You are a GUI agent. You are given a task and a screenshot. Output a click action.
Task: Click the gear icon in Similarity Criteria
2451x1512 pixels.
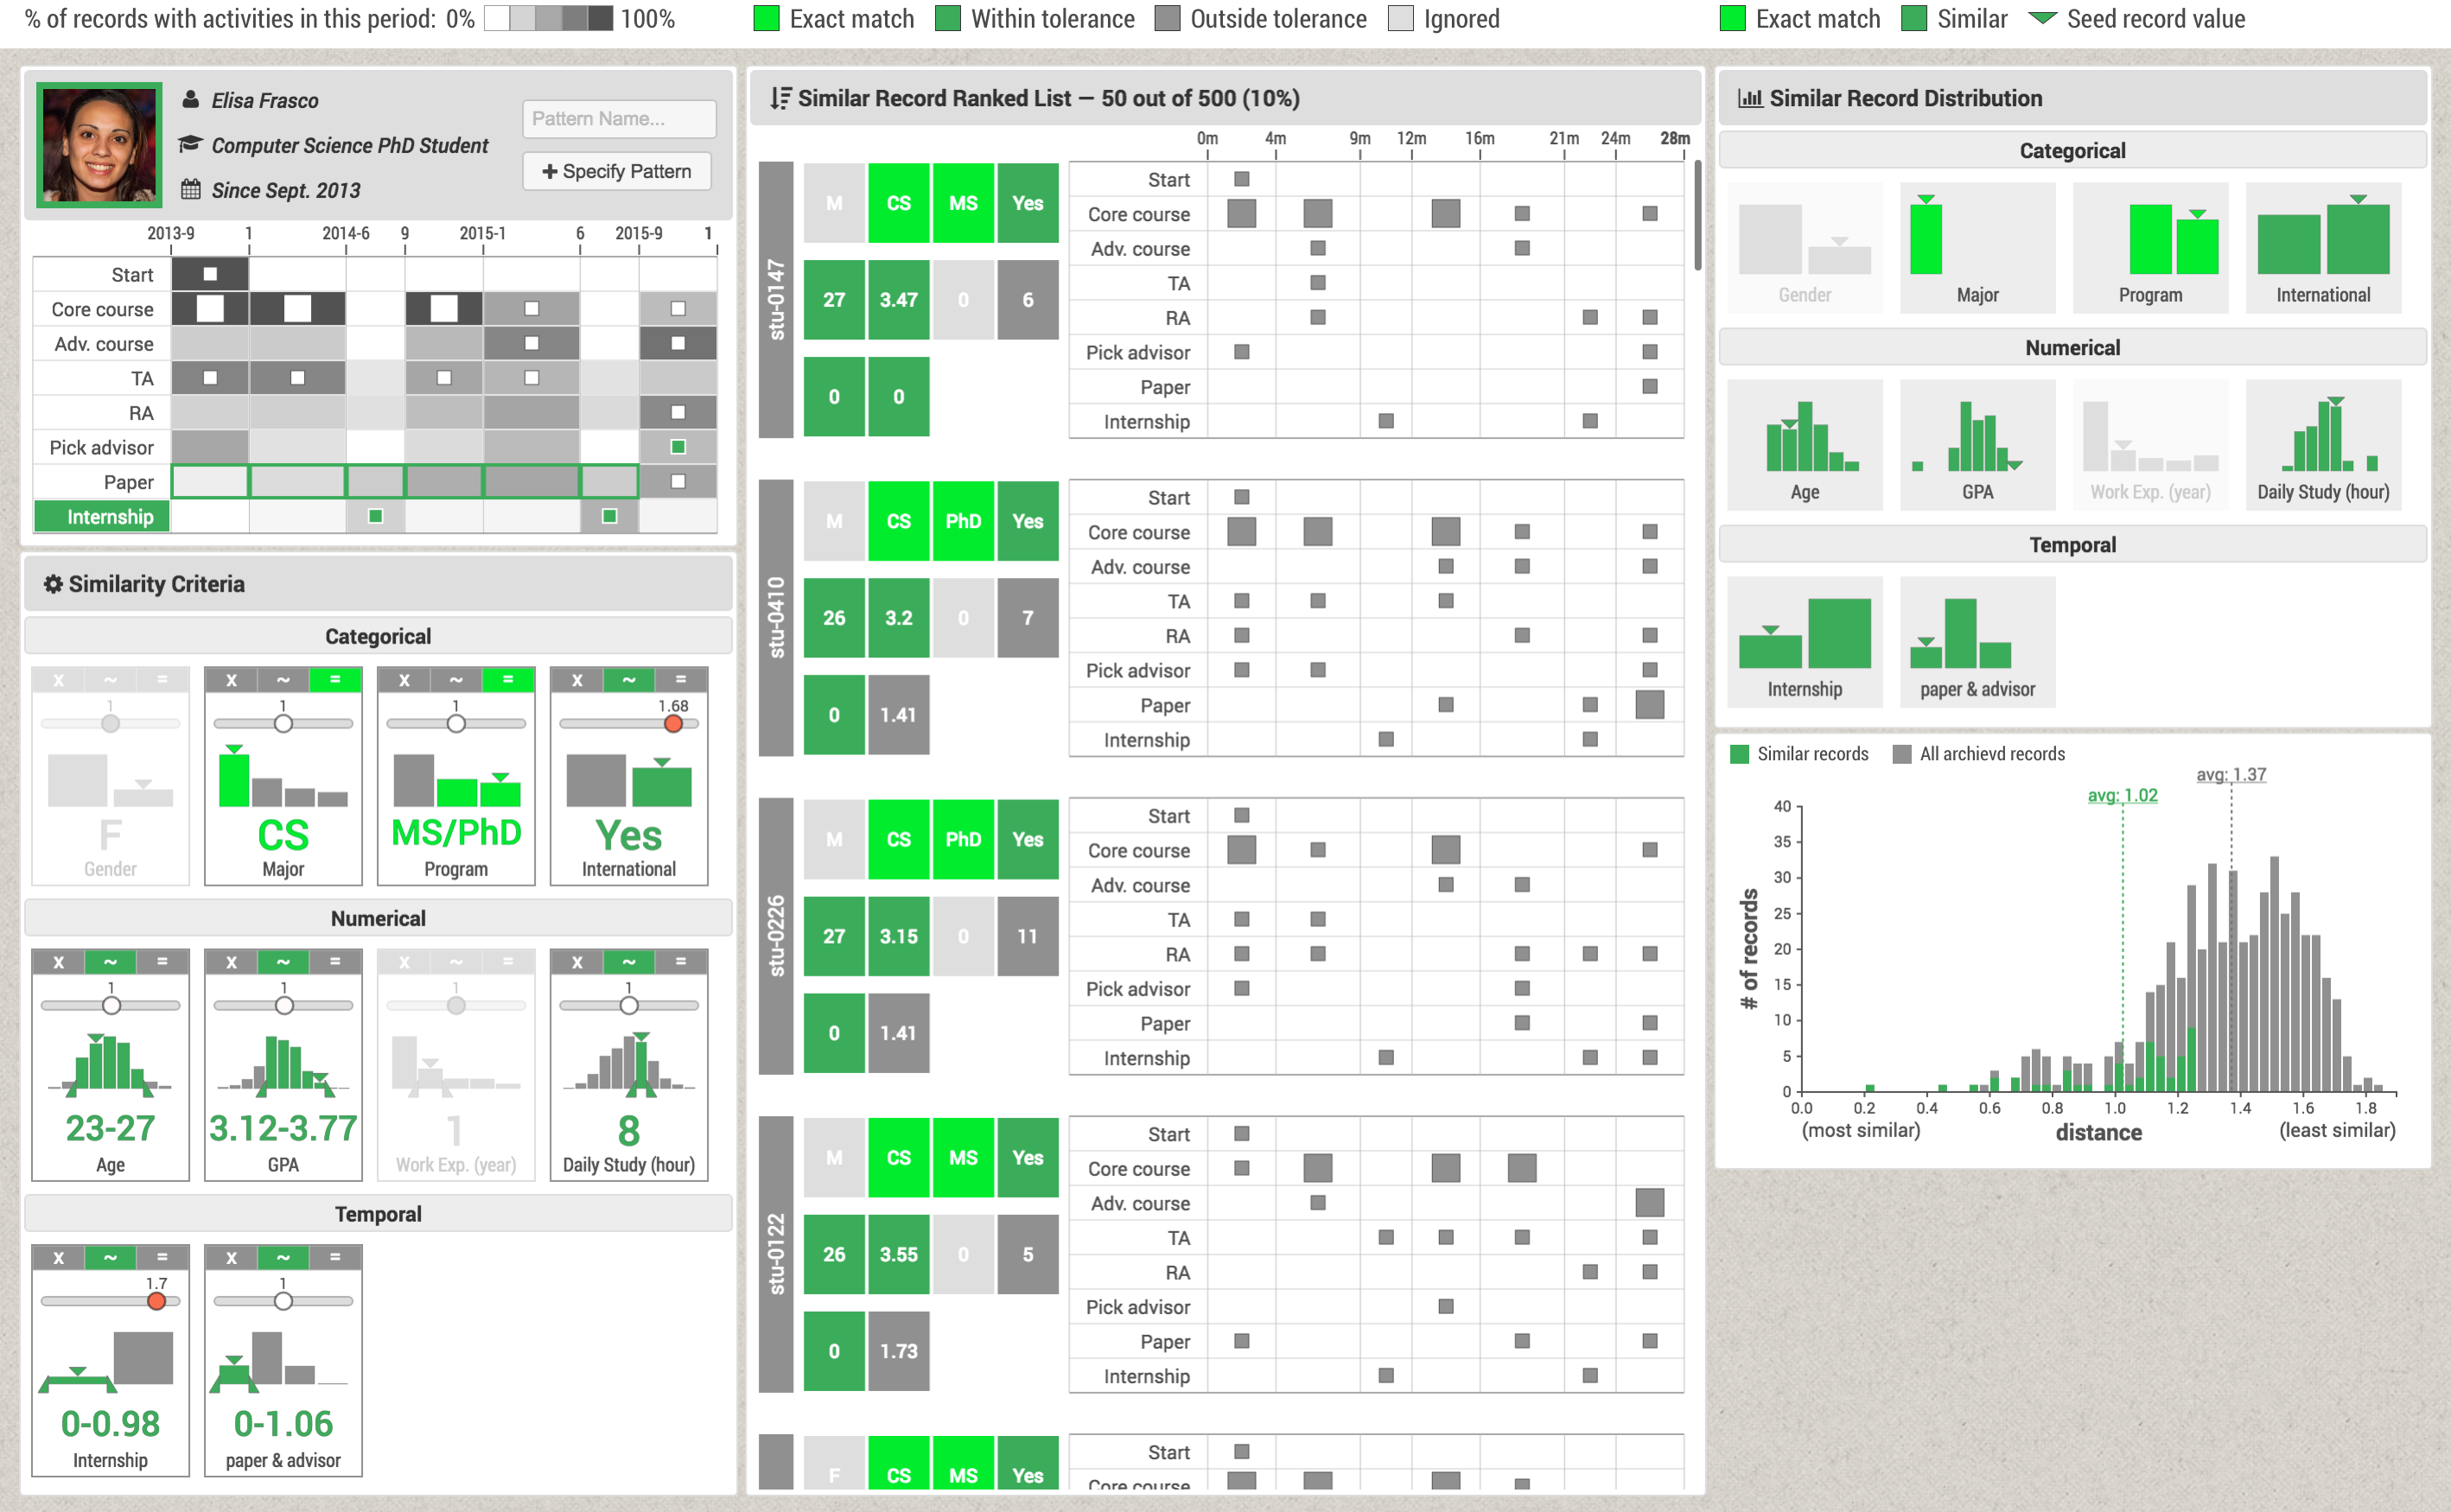[x=53, y=584]
